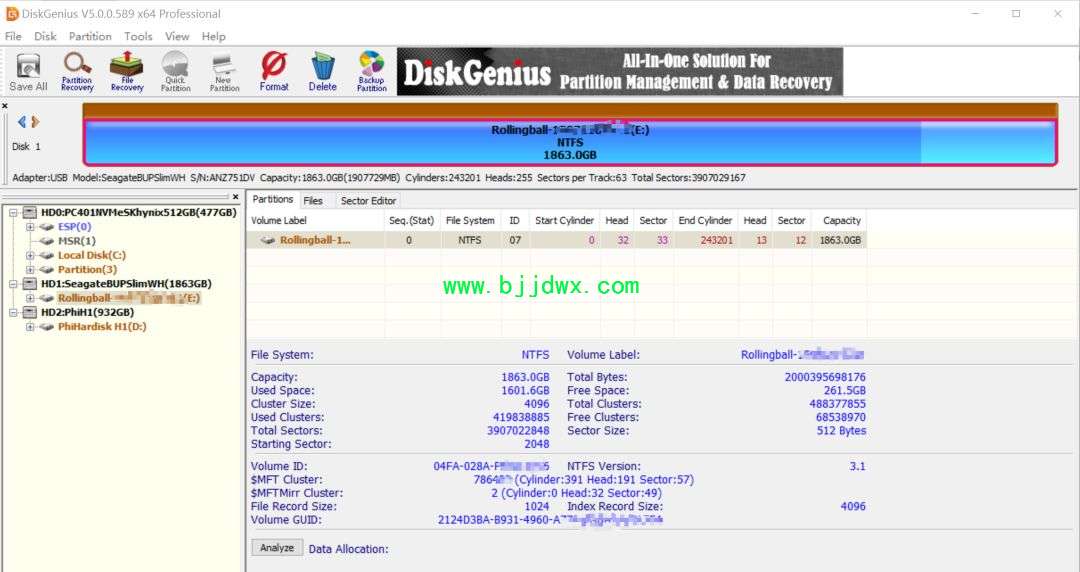Select the Rollingball row in the partition table

coord(556,240)
